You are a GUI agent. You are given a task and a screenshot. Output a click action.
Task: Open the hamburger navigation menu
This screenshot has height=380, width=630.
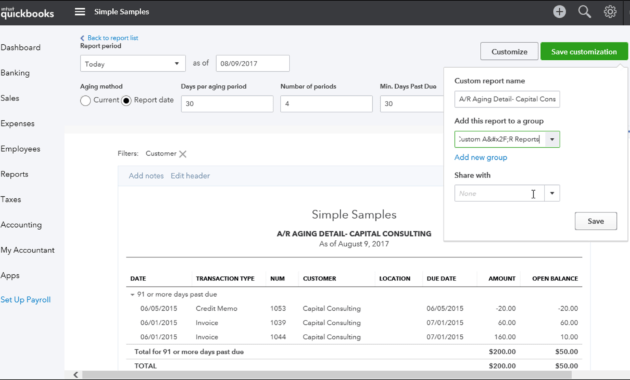point(80,12)
